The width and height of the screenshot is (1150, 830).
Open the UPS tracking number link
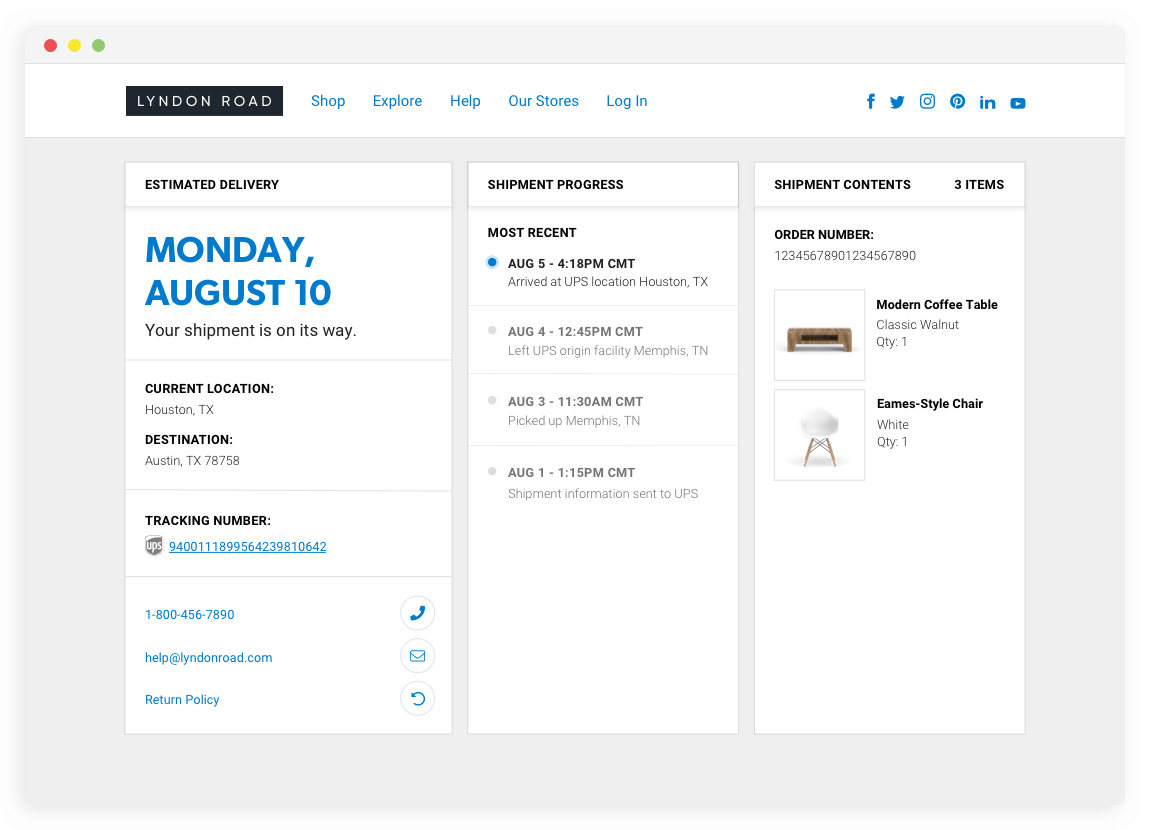(x=247, y=547)
